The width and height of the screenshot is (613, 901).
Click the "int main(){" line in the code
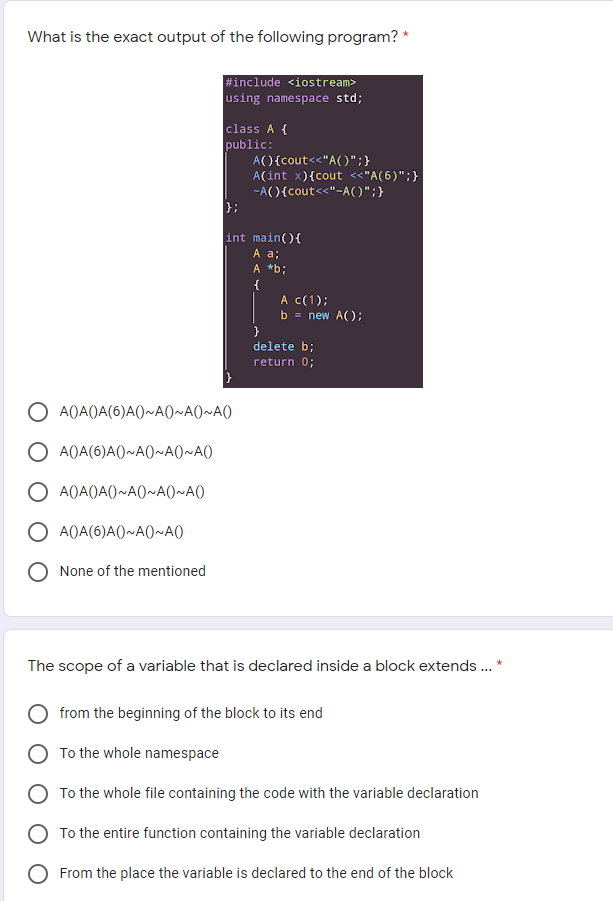pyautogui.click(x=262, y=238)
